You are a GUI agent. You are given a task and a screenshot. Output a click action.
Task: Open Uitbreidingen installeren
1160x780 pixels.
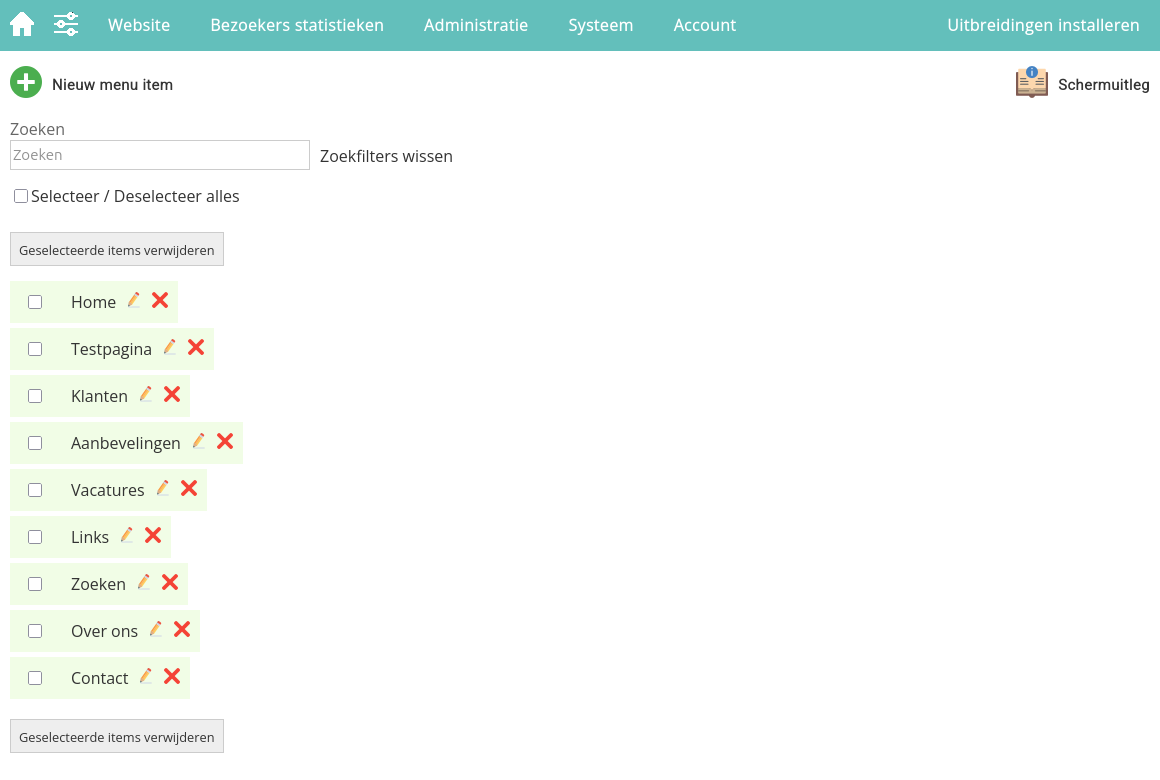point(1043,25)
